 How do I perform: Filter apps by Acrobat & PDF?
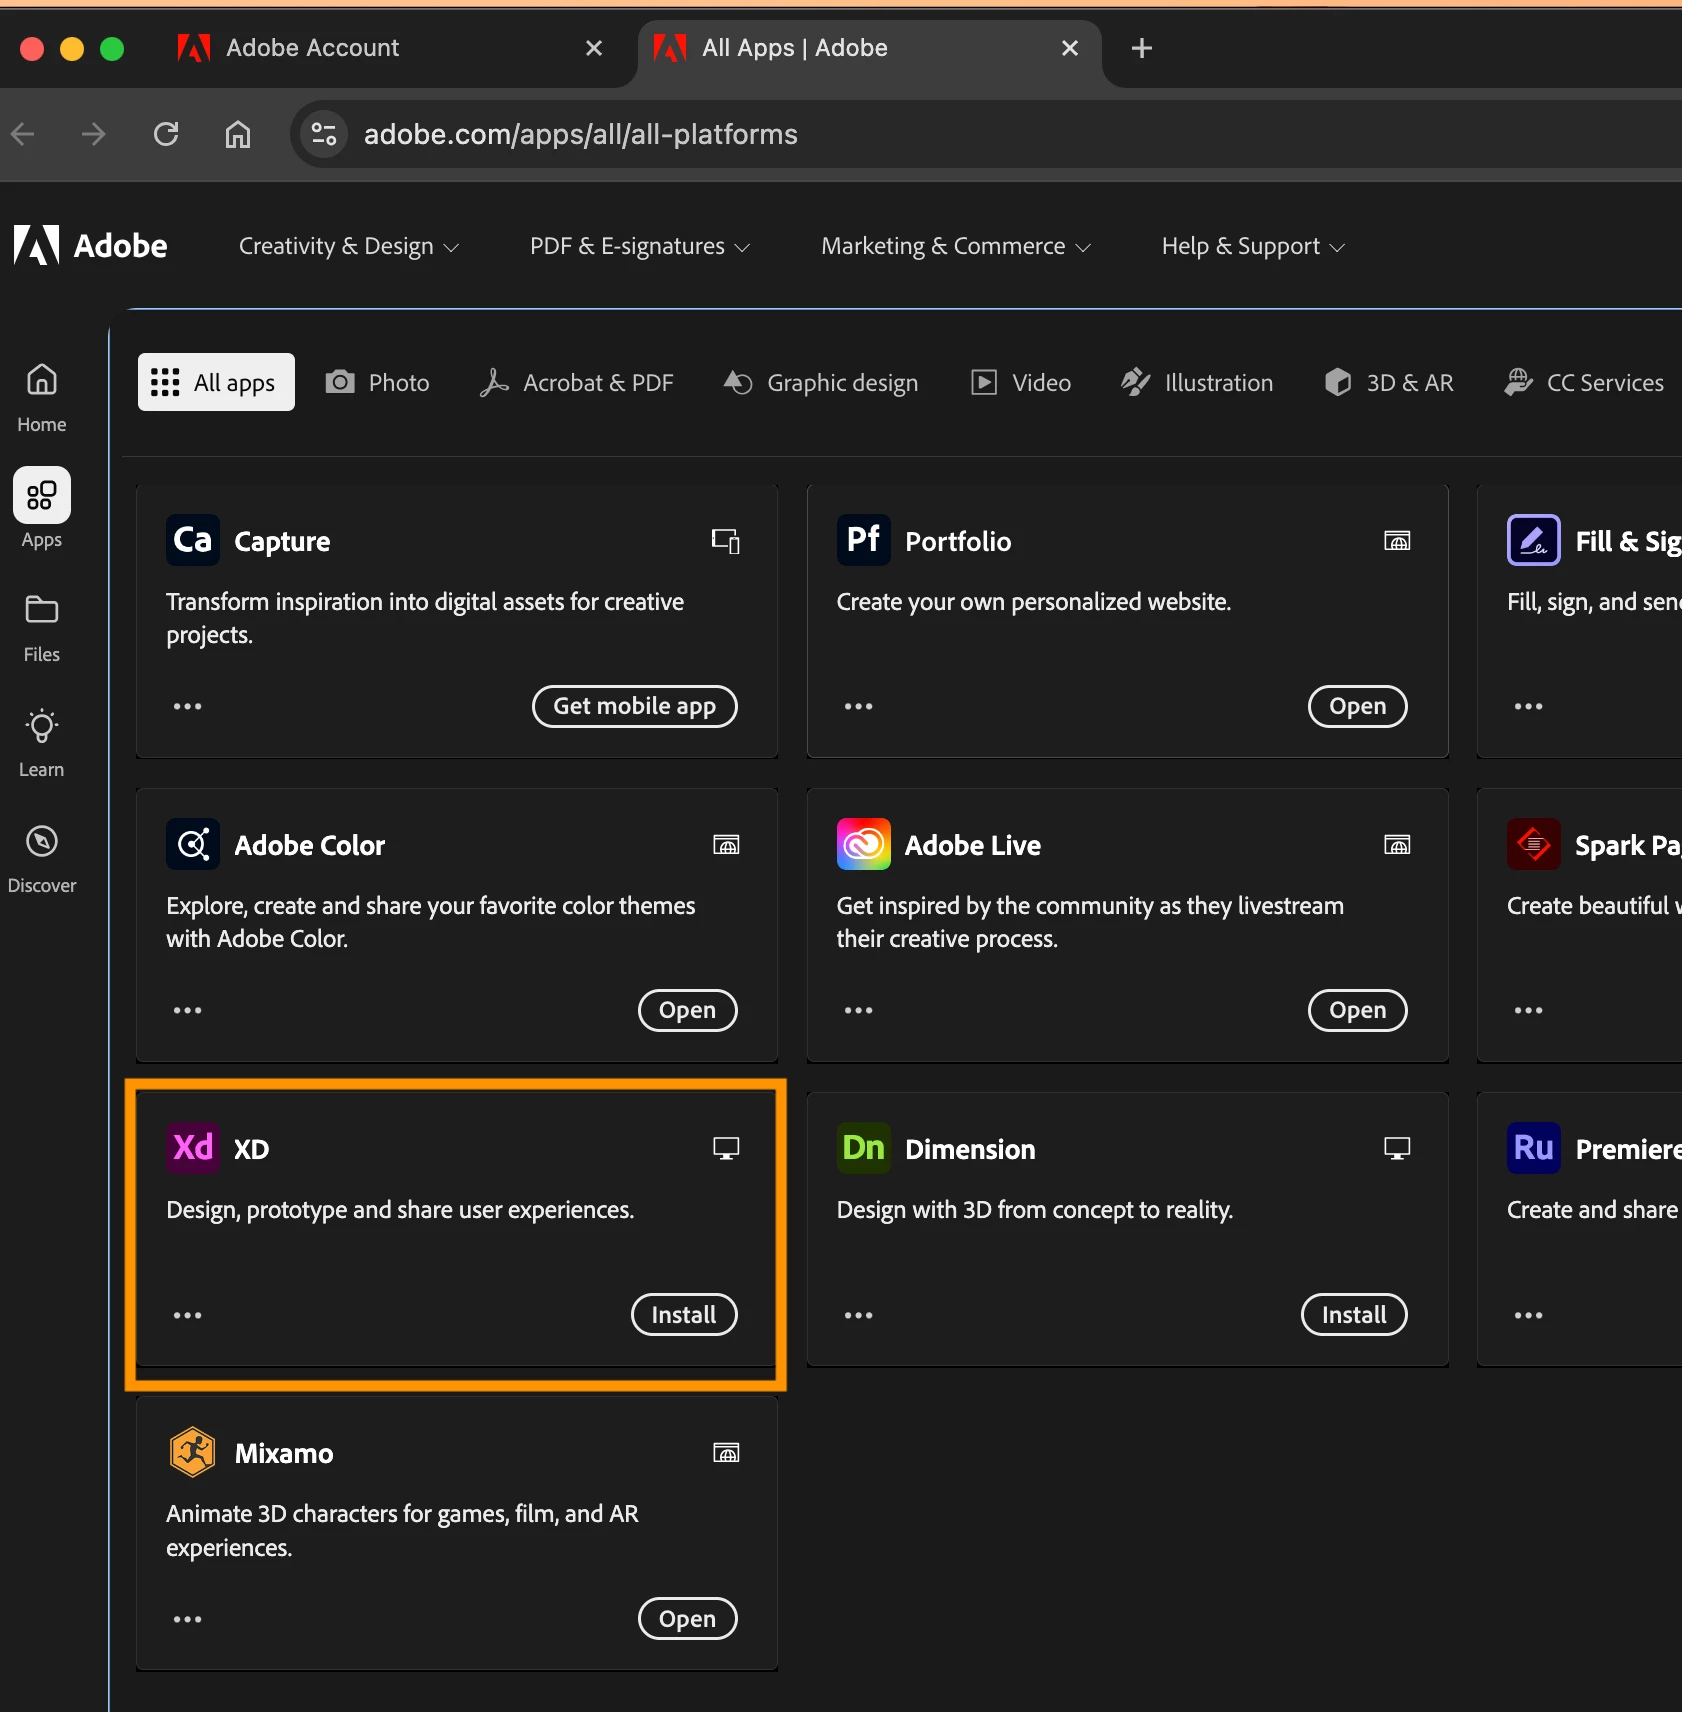[577, 382]
